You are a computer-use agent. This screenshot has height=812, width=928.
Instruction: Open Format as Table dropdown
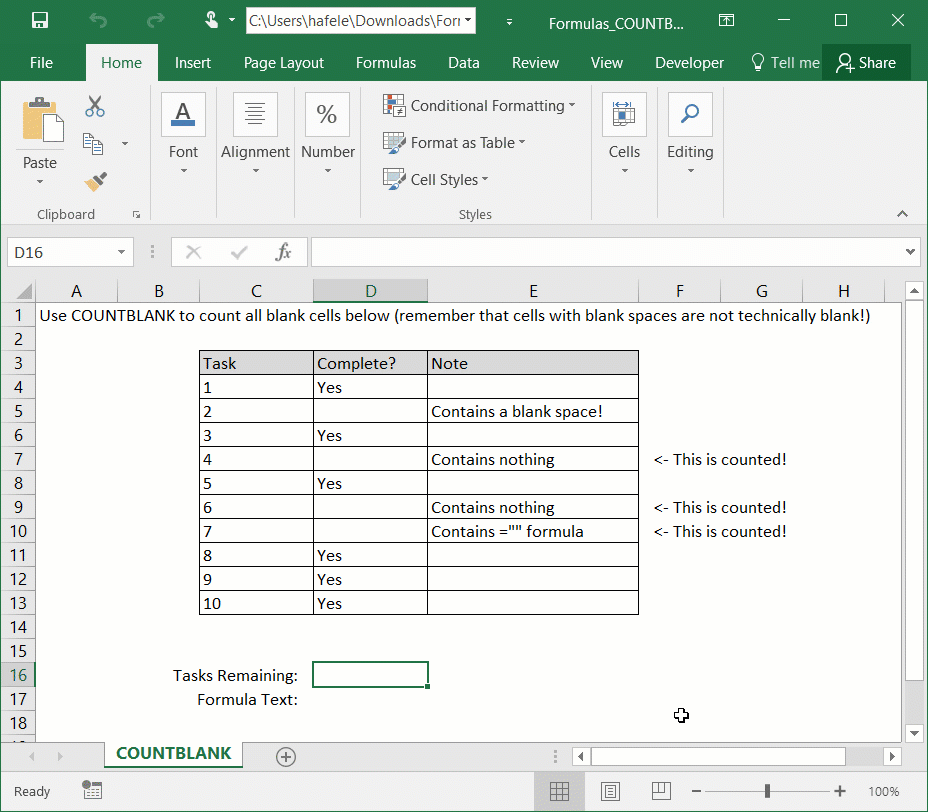pos(454,143)
